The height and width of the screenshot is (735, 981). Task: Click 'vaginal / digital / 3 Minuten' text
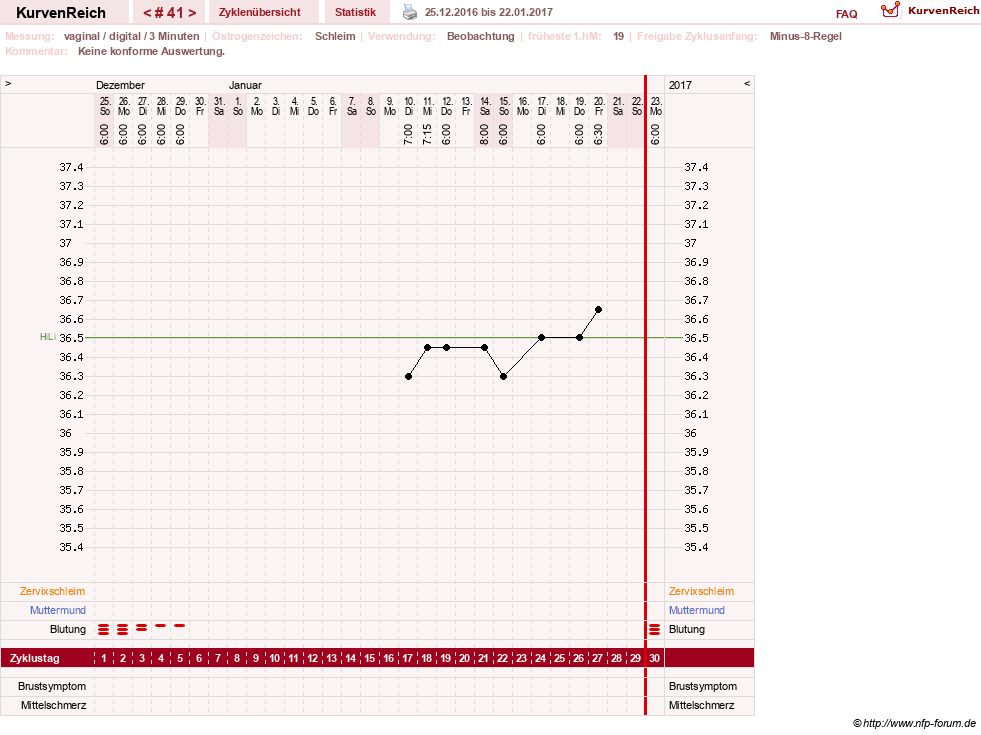coord(131,36)
